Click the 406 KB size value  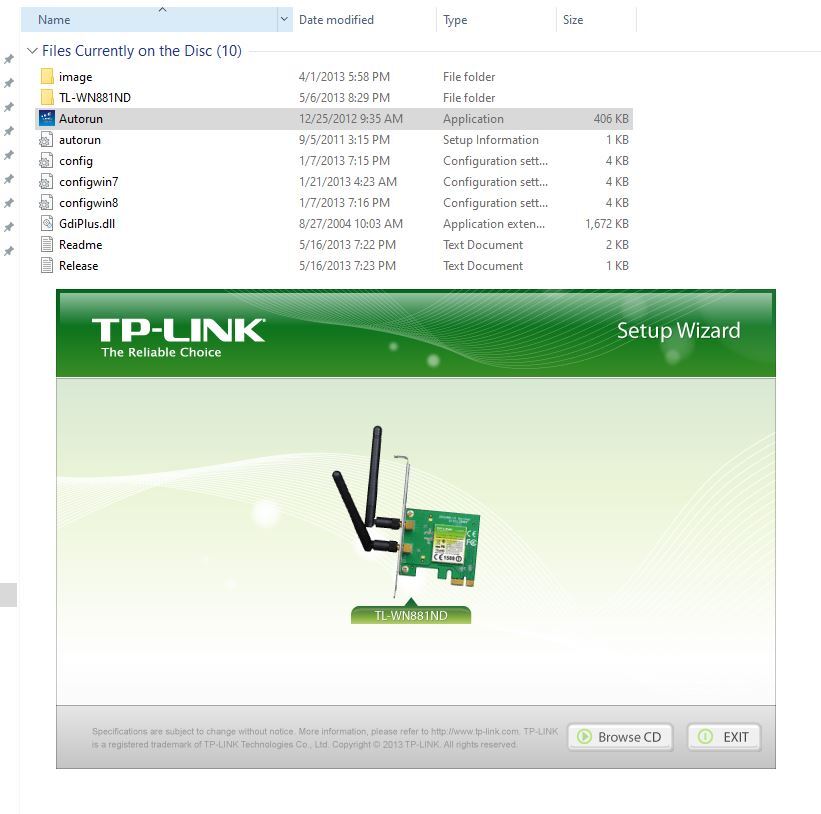(611, 119)
